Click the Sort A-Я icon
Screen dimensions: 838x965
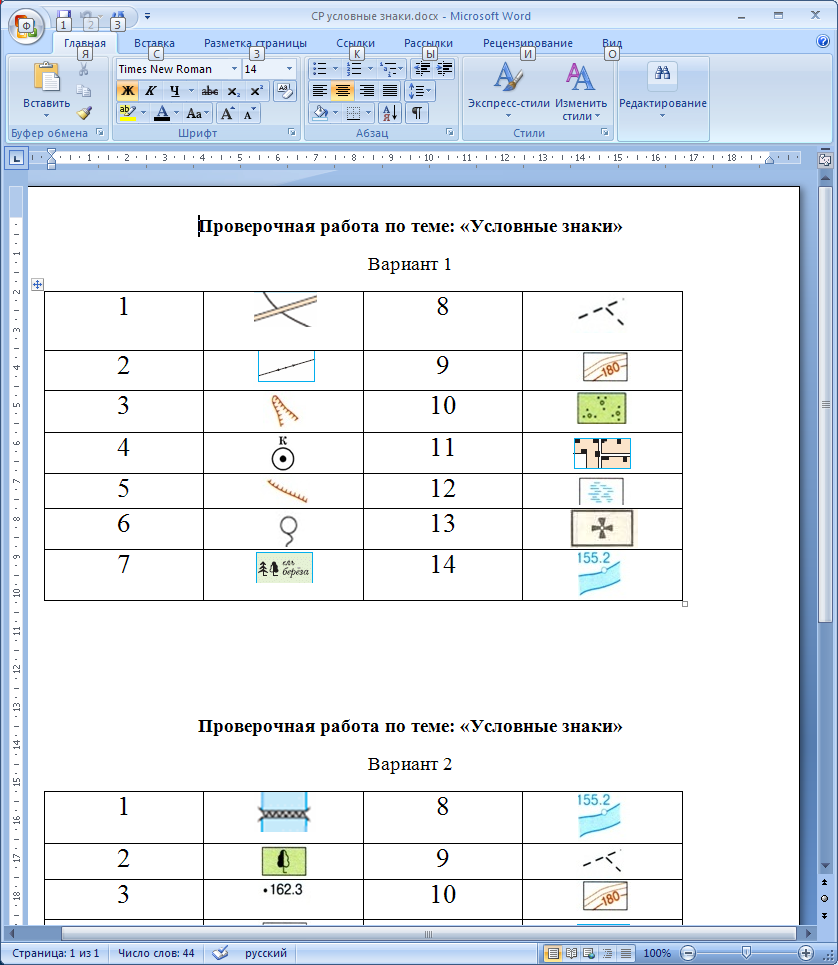pyautogui.click(x=390, y=113)
